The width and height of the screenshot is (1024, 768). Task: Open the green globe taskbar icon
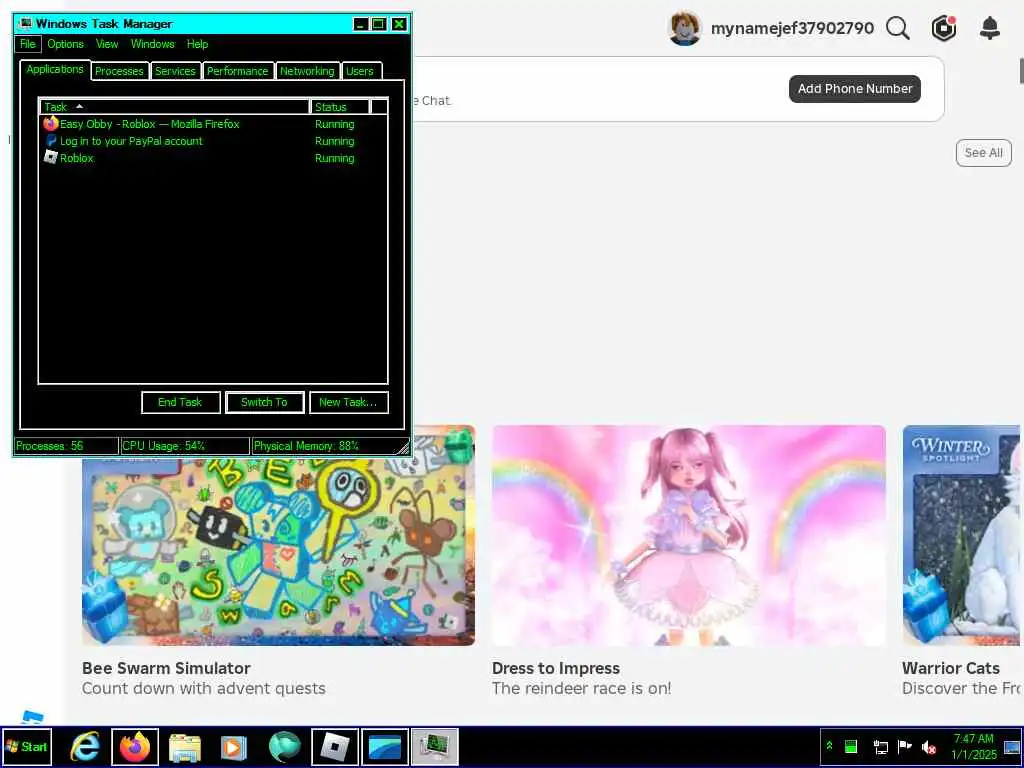(x=284, y=746)
